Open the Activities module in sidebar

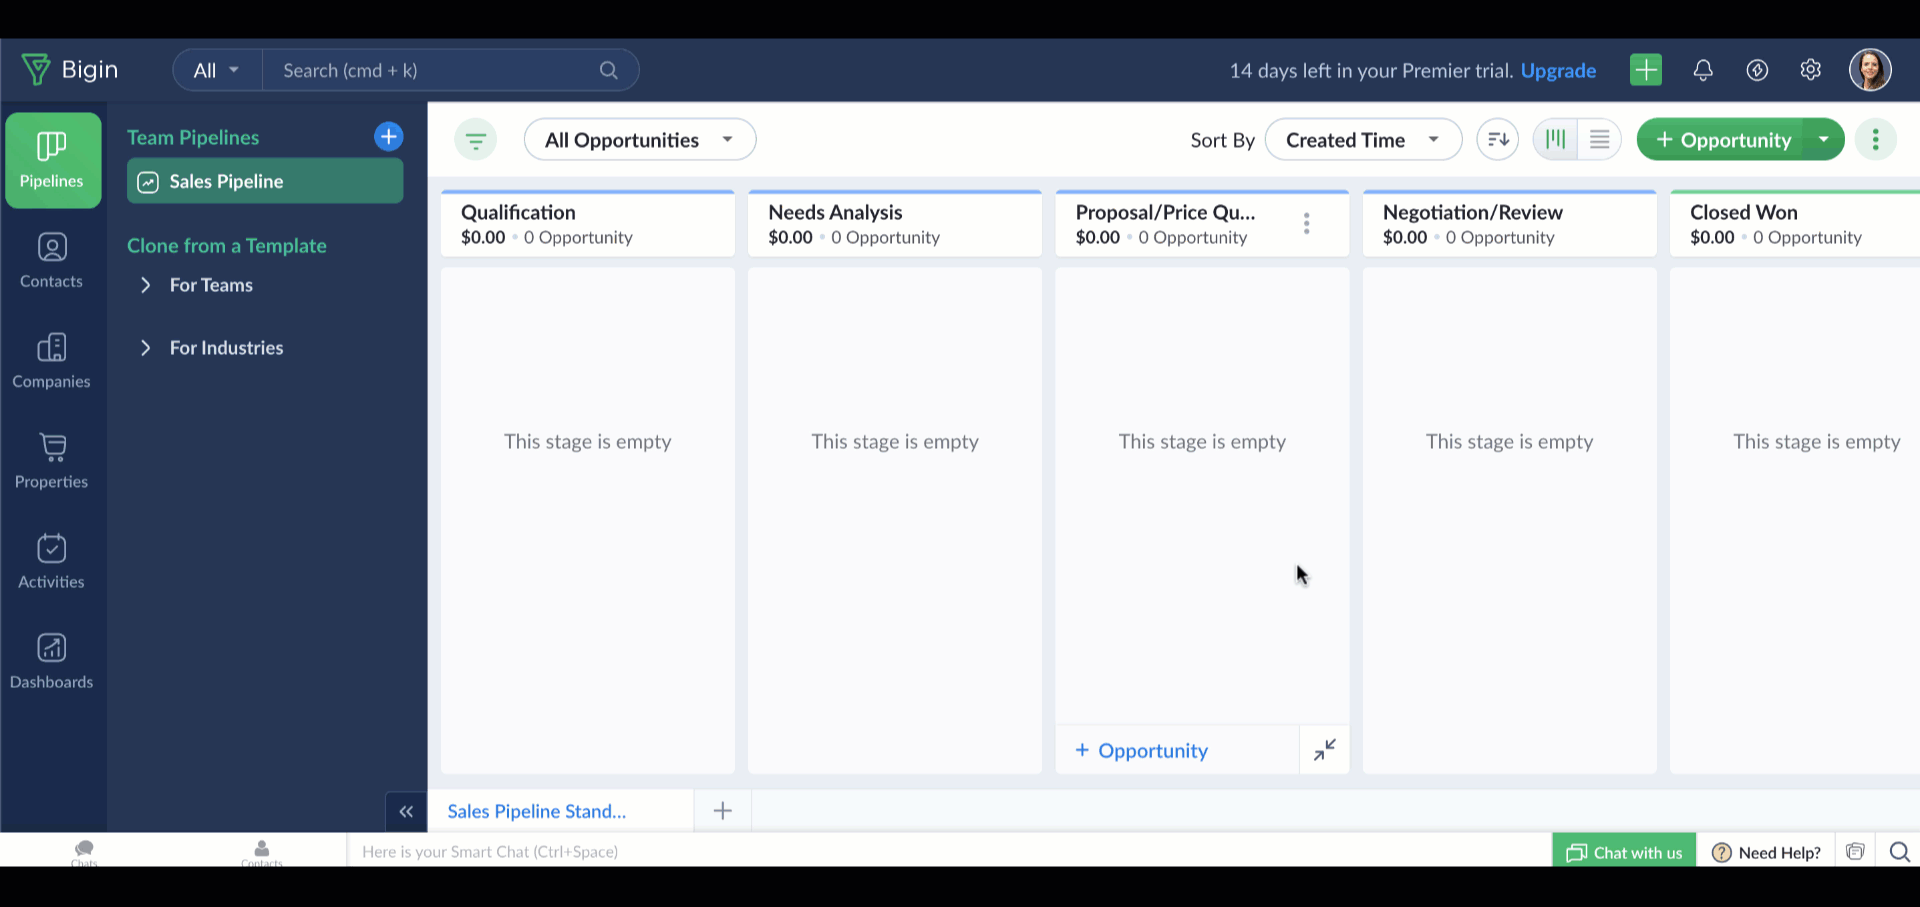click(52, 560)
